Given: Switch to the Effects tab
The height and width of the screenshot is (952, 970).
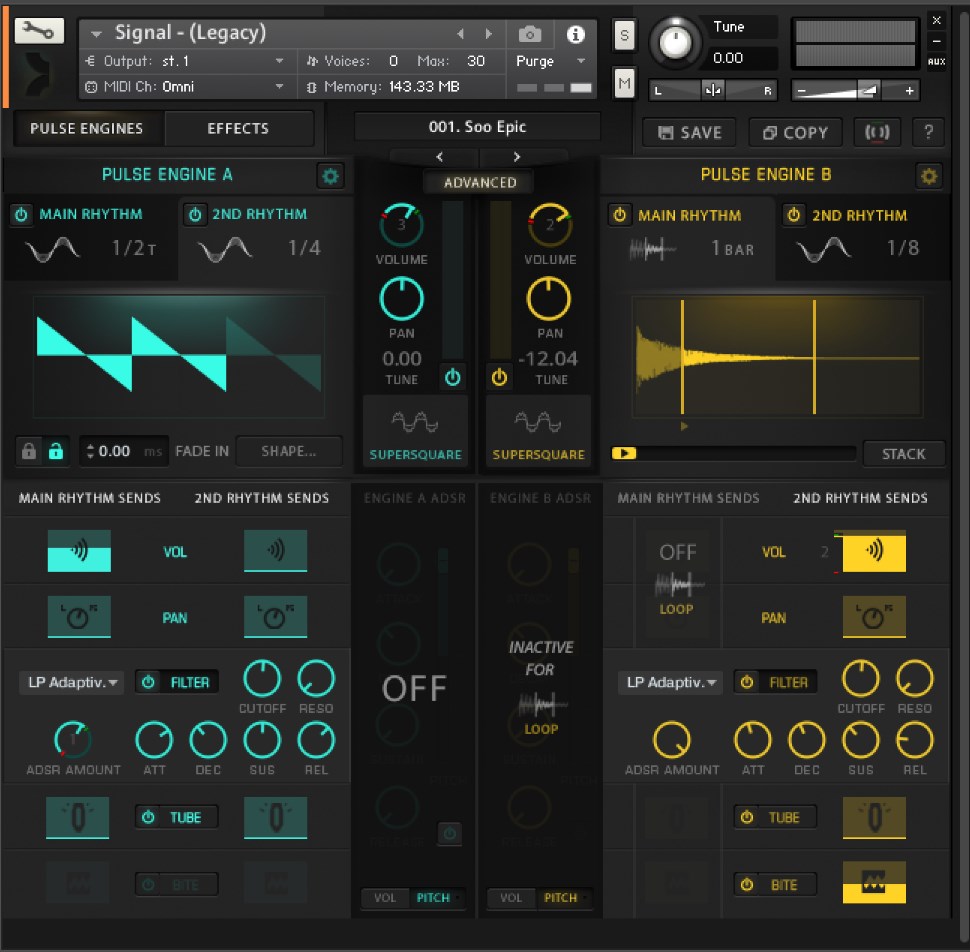Looking at the screenshot, I should click(238, 129).
